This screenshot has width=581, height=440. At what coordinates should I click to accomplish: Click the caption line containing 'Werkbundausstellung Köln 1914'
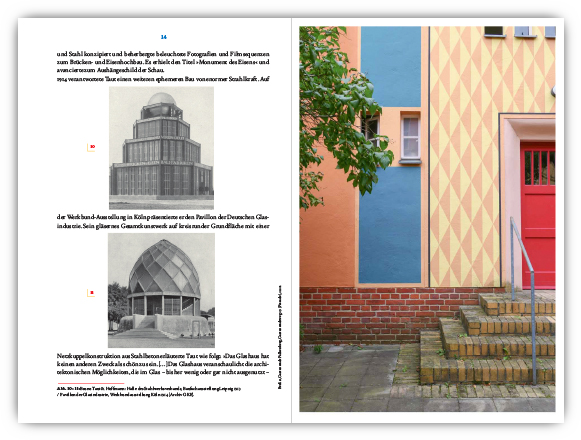pos(125,394)
